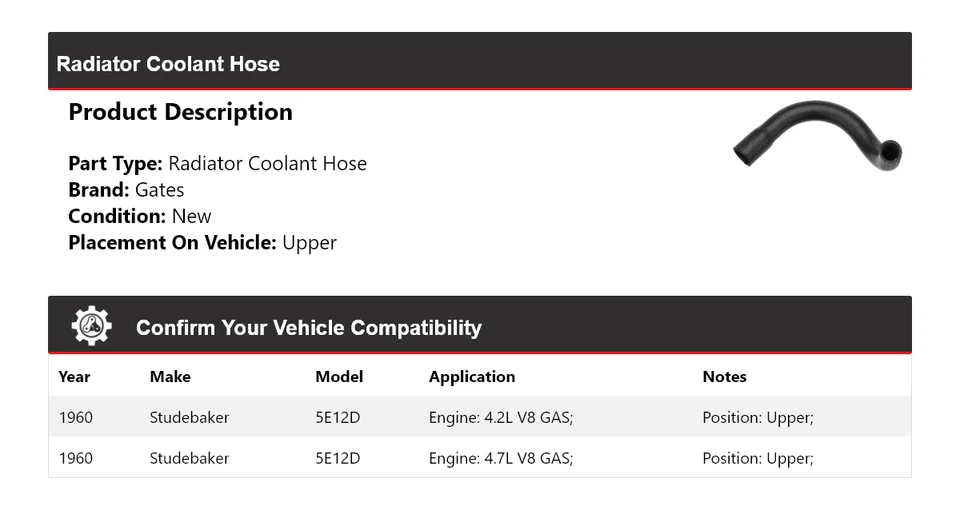Click the Product Description heading

click(x=180, y=112)
